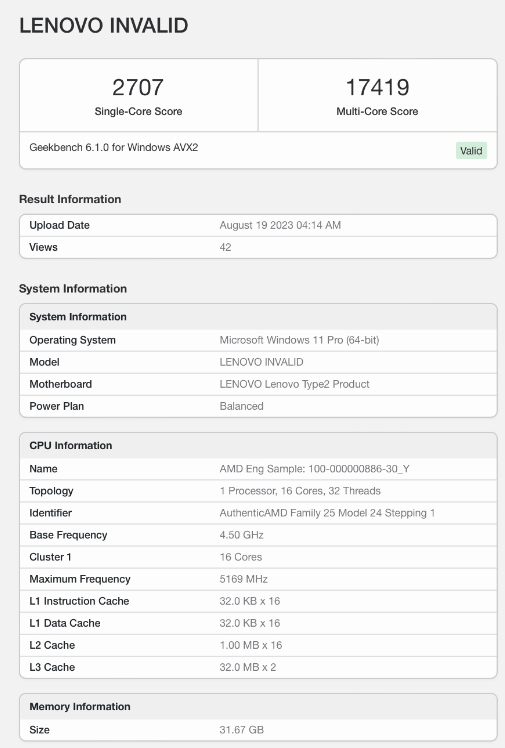This screenshot has height=748, width=505.
Task: Click the L3 Cache label
Action: [x=52, y=667]
